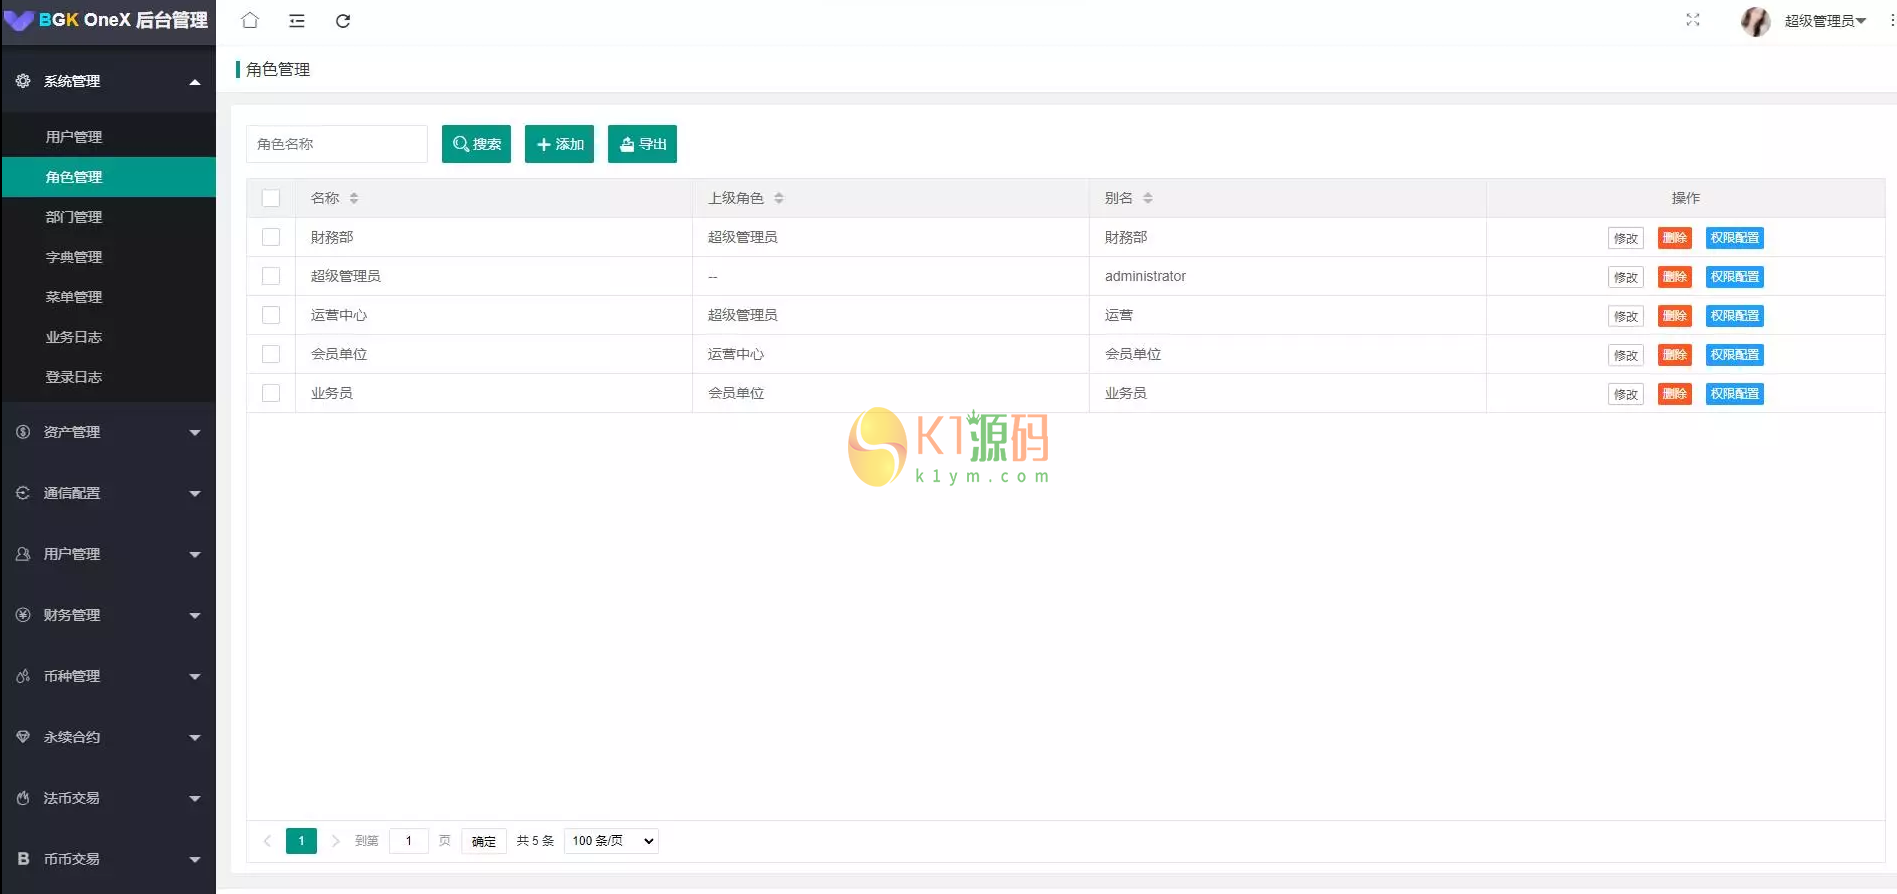The image size is (1897, 894).
Task: Click the 系统管理 gear icon
Action: (23, 81)
